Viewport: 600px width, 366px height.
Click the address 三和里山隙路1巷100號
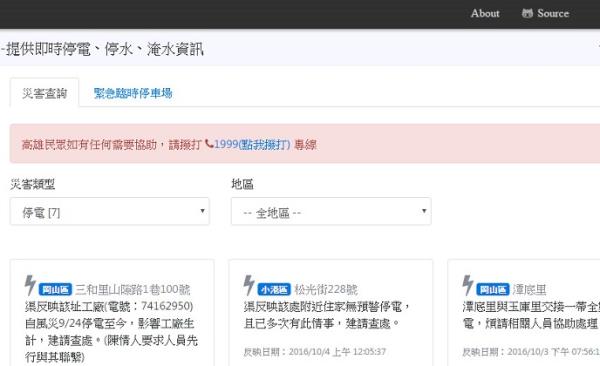[132, 289]
